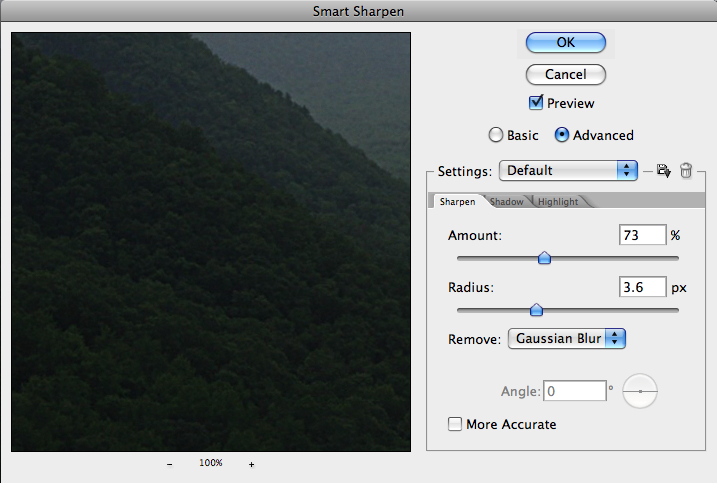Image resolution: width=717 pixels, height=483 pixels.
Task: Select the Basic radio button
Action: [x=495, y=135]
